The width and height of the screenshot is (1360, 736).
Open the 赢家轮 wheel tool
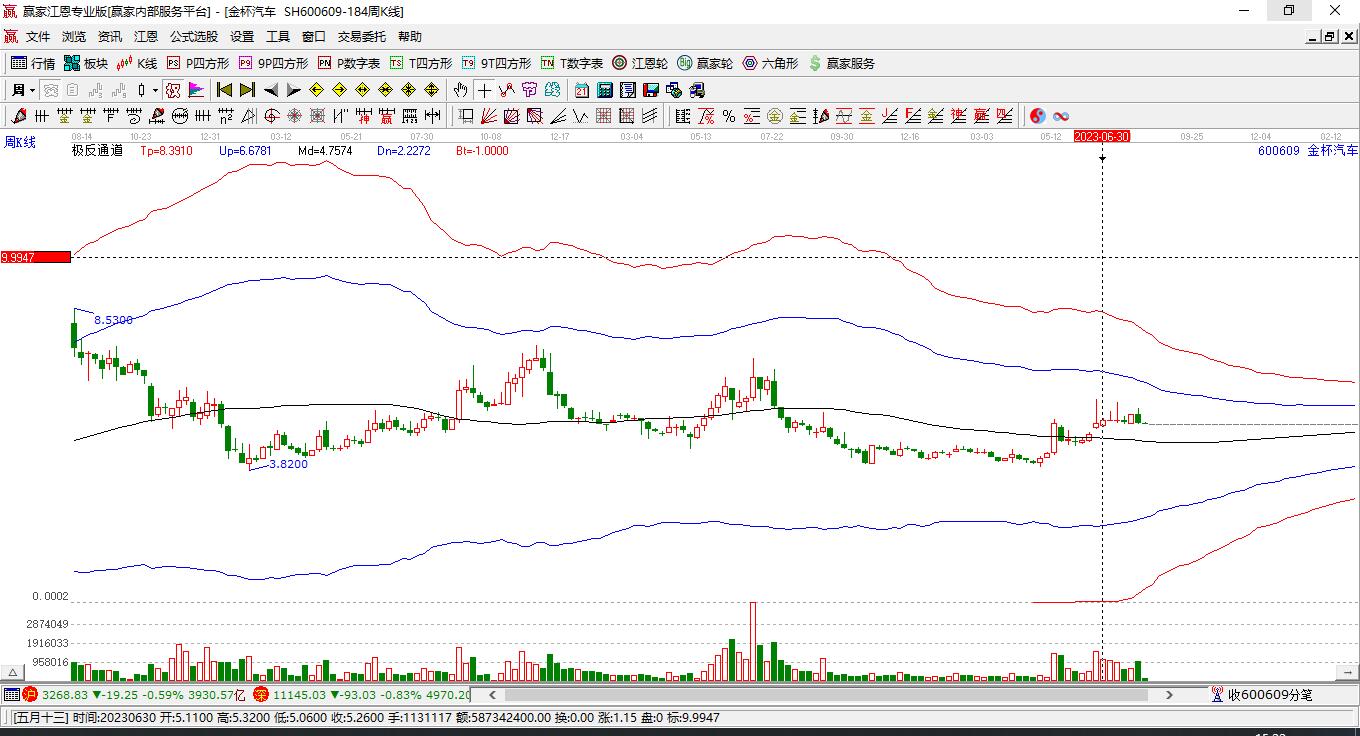point(705,63)
